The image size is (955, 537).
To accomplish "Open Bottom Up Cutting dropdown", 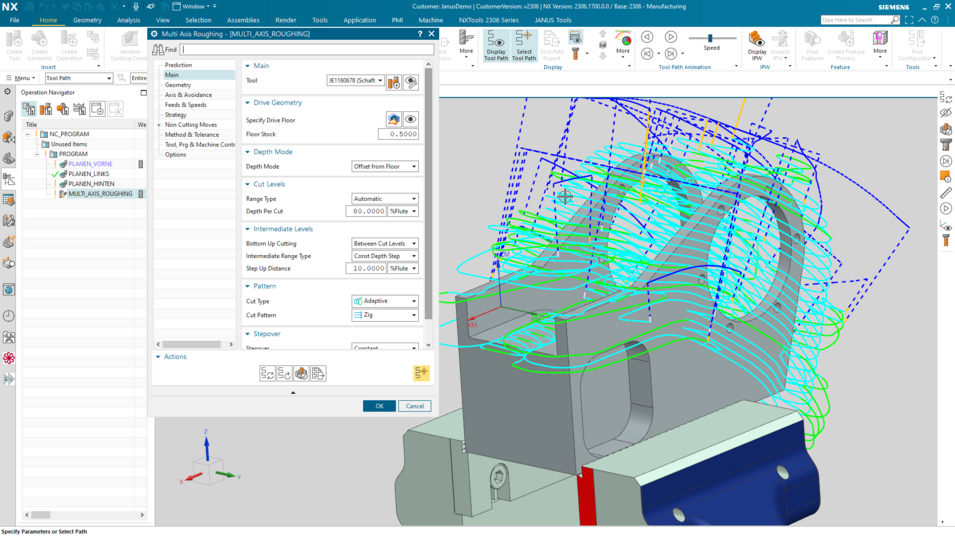I will point(385,244).
